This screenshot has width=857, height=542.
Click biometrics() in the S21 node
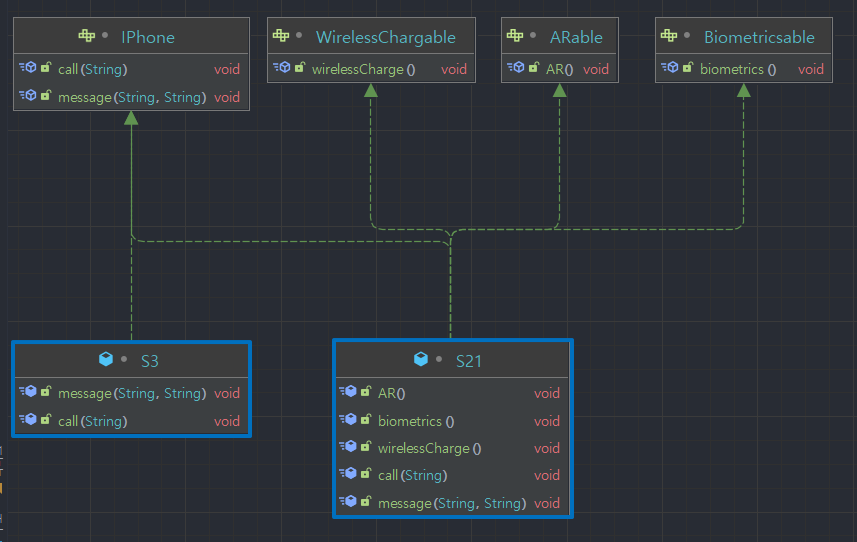pos(416,421)
